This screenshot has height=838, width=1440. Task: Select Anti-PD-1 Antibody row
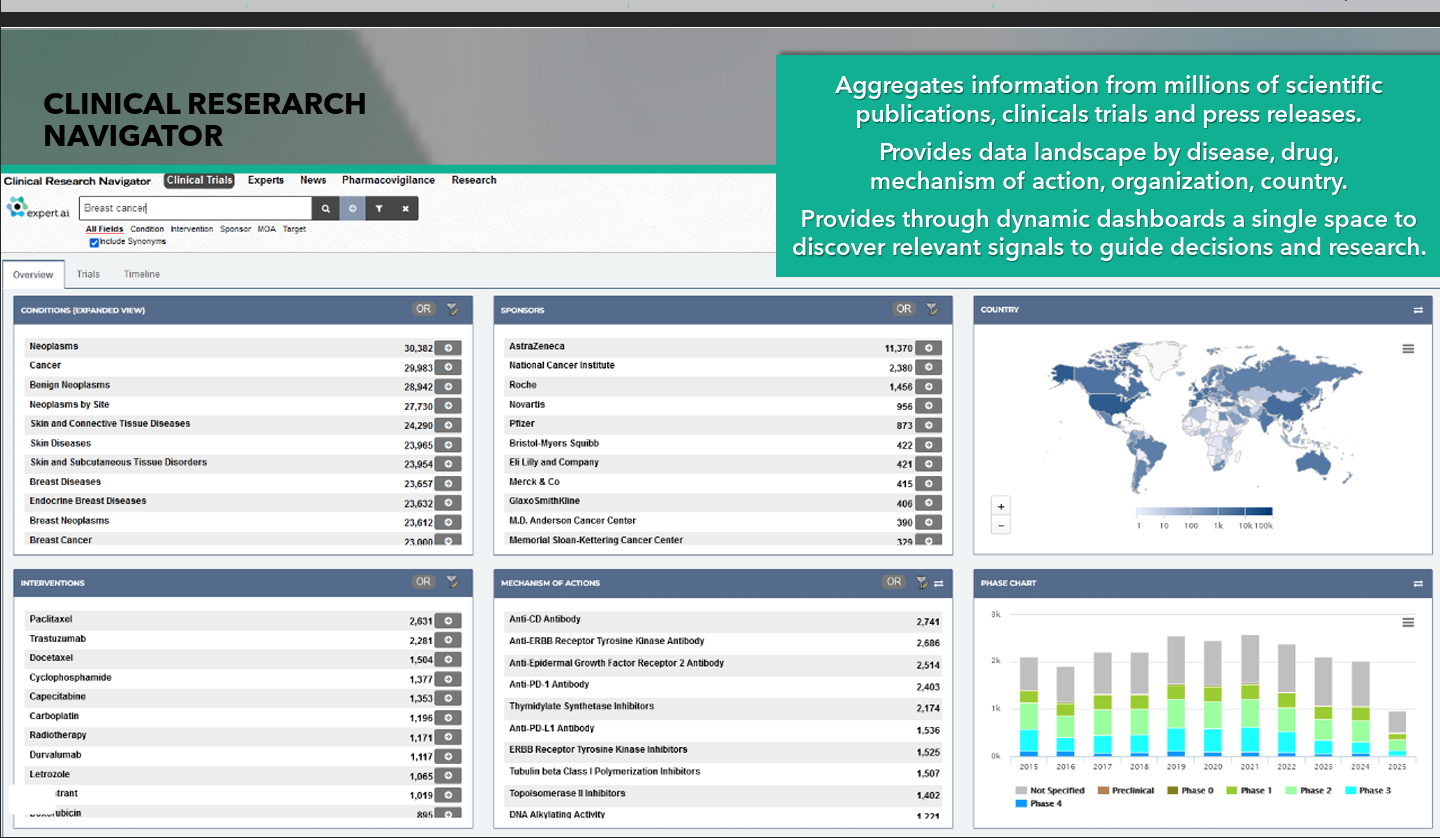[x=726, y=686]
